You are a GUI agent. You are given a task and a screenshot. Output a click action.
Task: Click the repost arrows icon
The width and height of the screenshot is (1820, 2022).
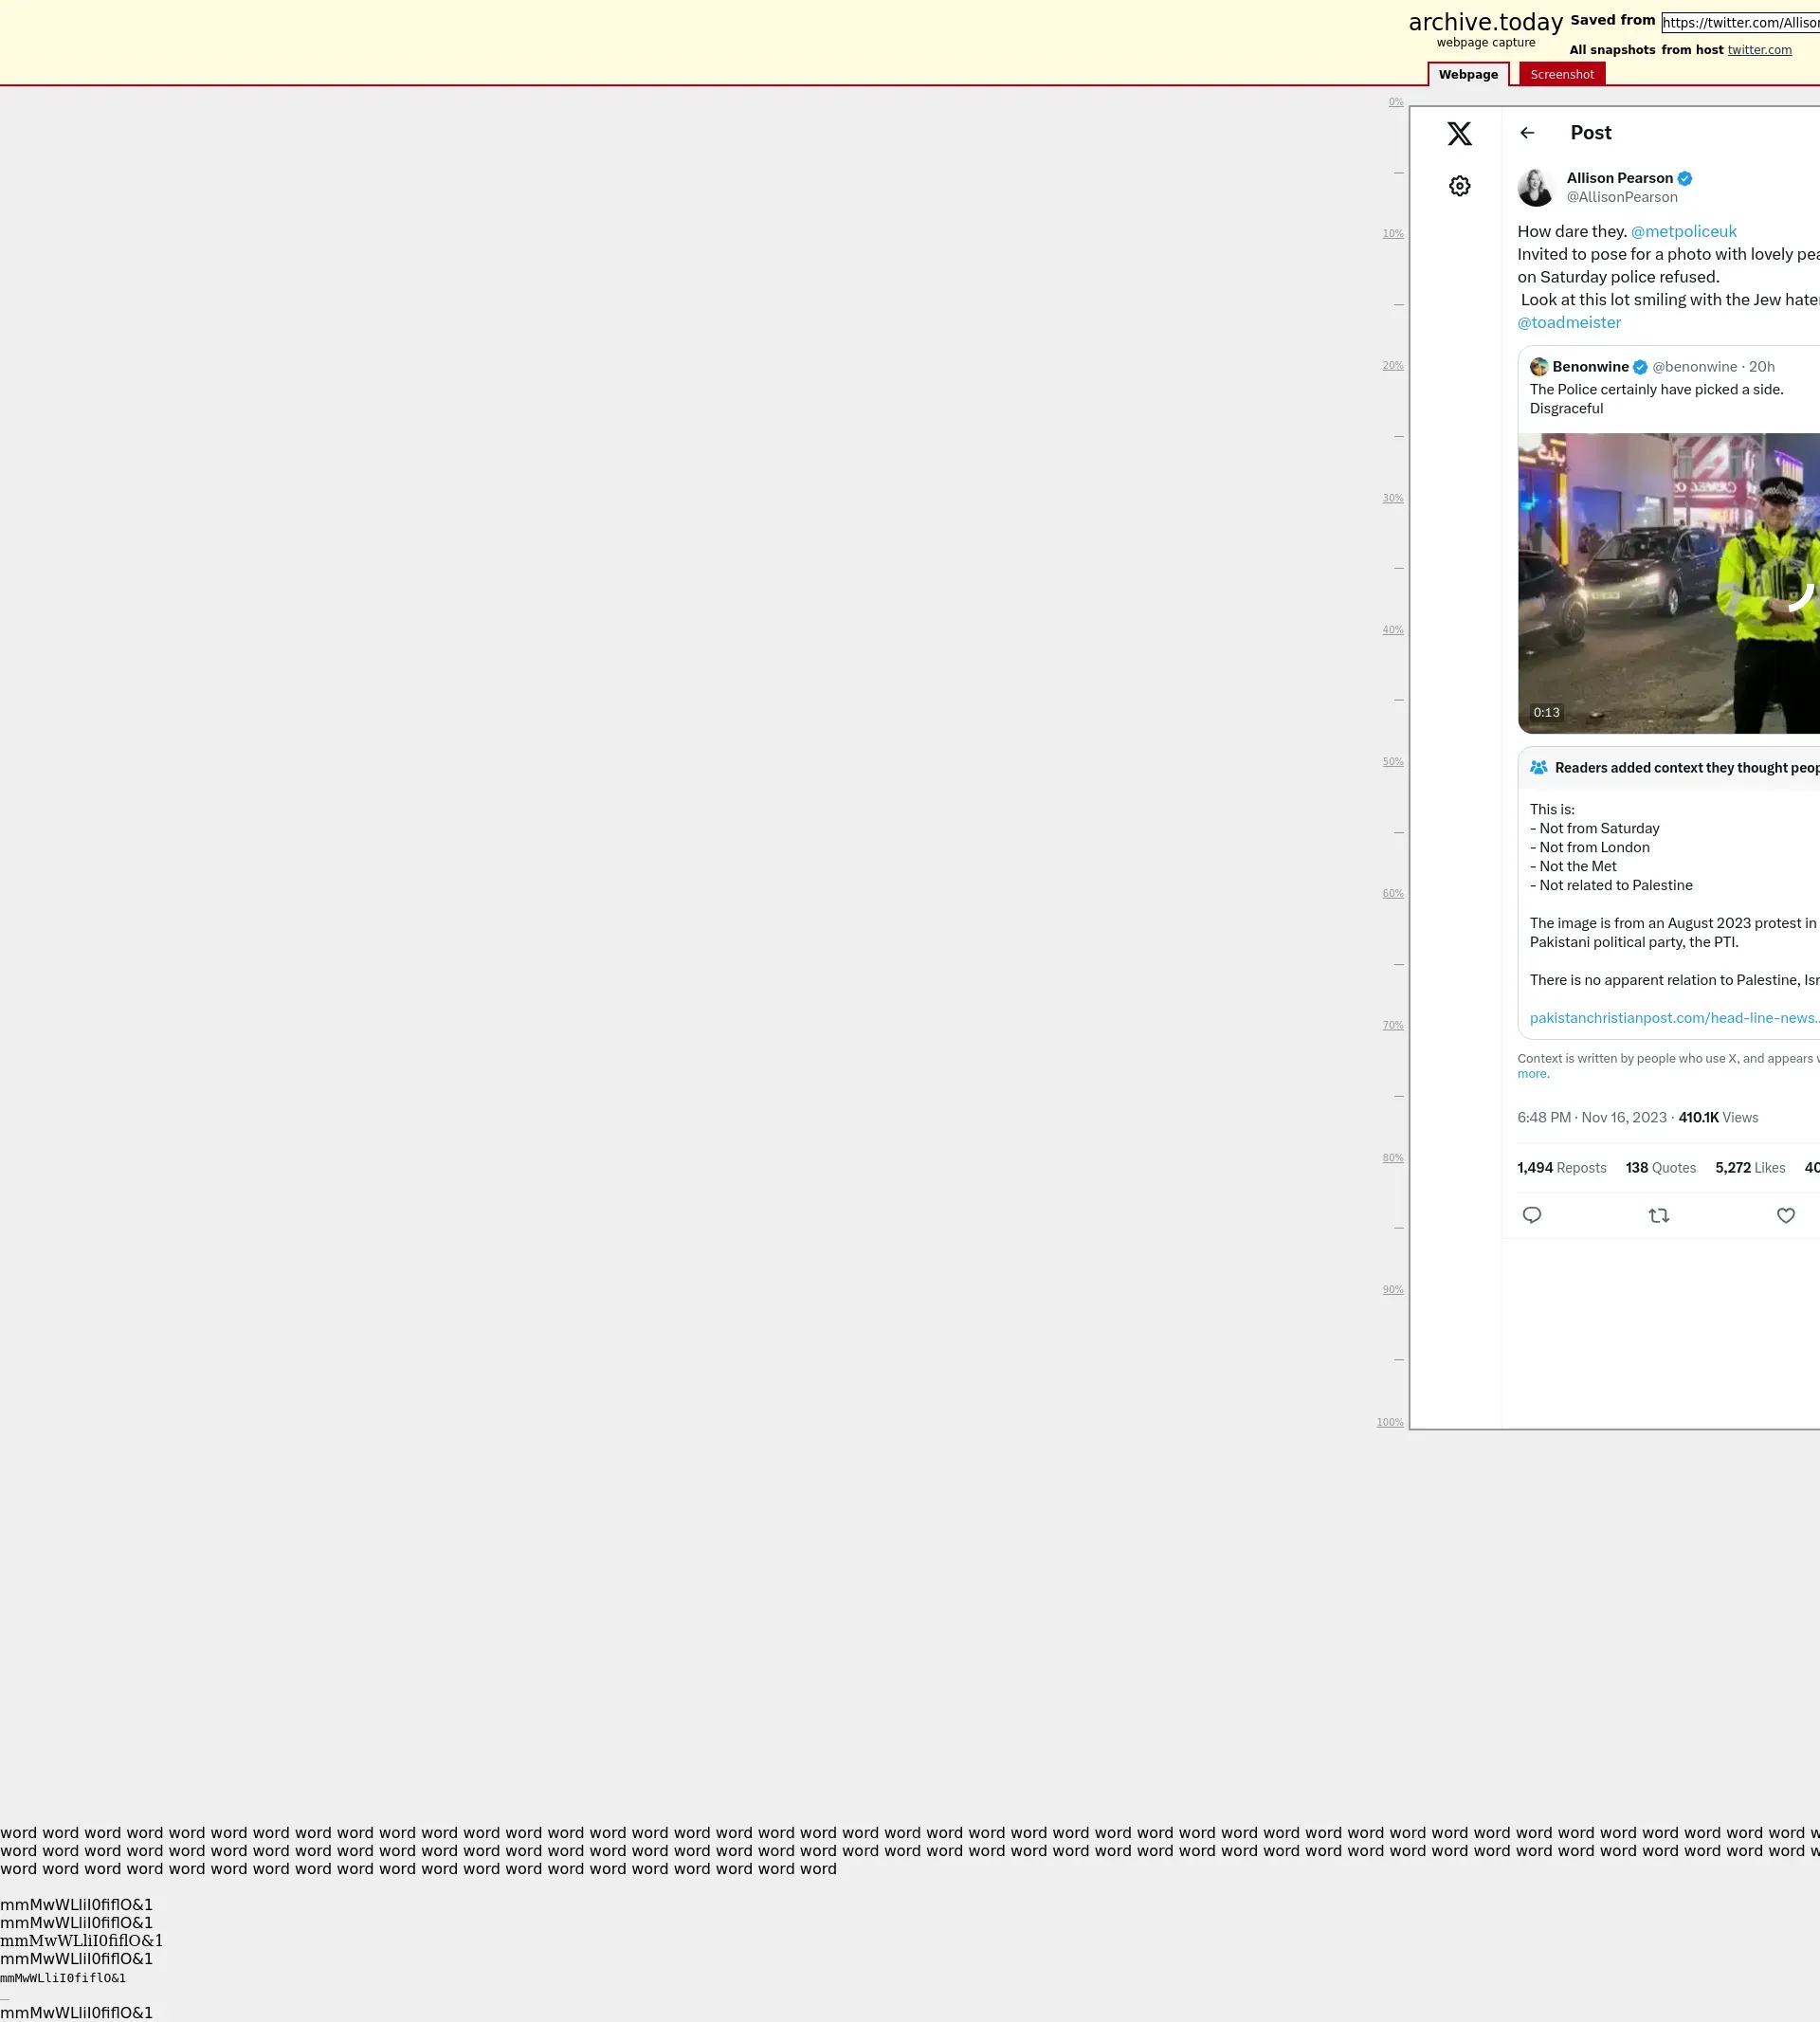point(1658,1215)
